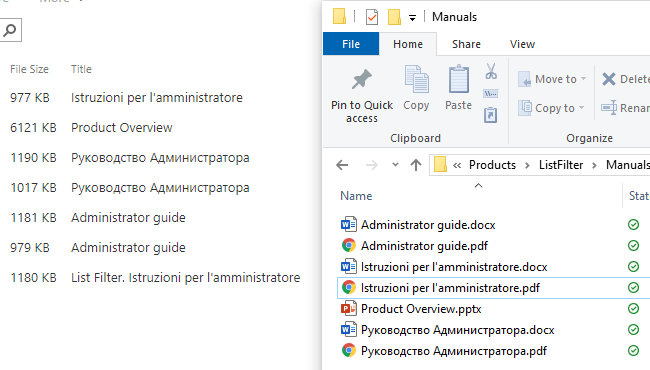This screenshot has width=650, height=370.
Task: Expand chevron after Products in address bar
Action: 527,165
